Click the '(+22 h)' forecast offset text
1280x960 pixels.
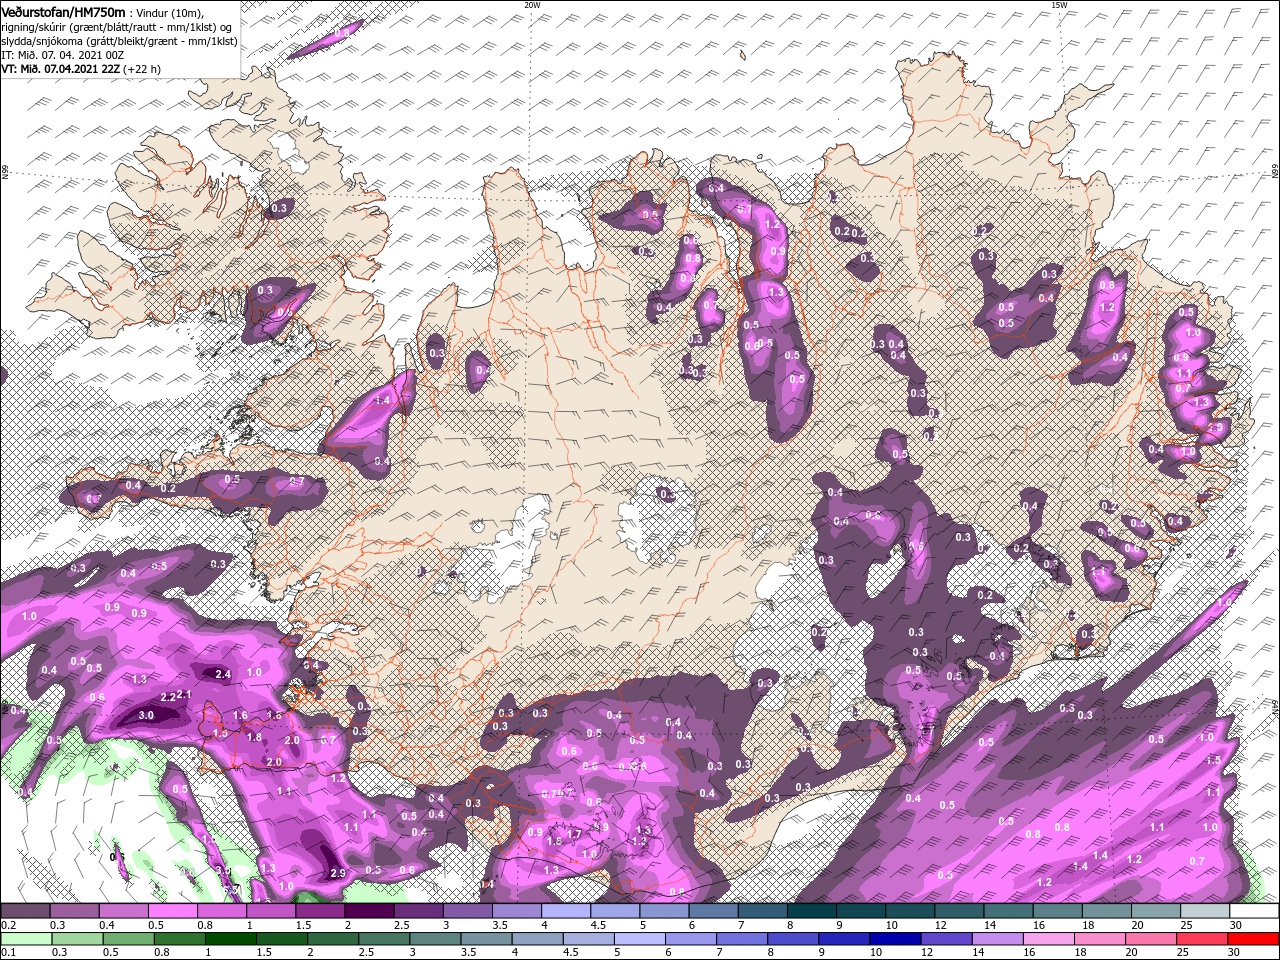(x=143, y=69)
